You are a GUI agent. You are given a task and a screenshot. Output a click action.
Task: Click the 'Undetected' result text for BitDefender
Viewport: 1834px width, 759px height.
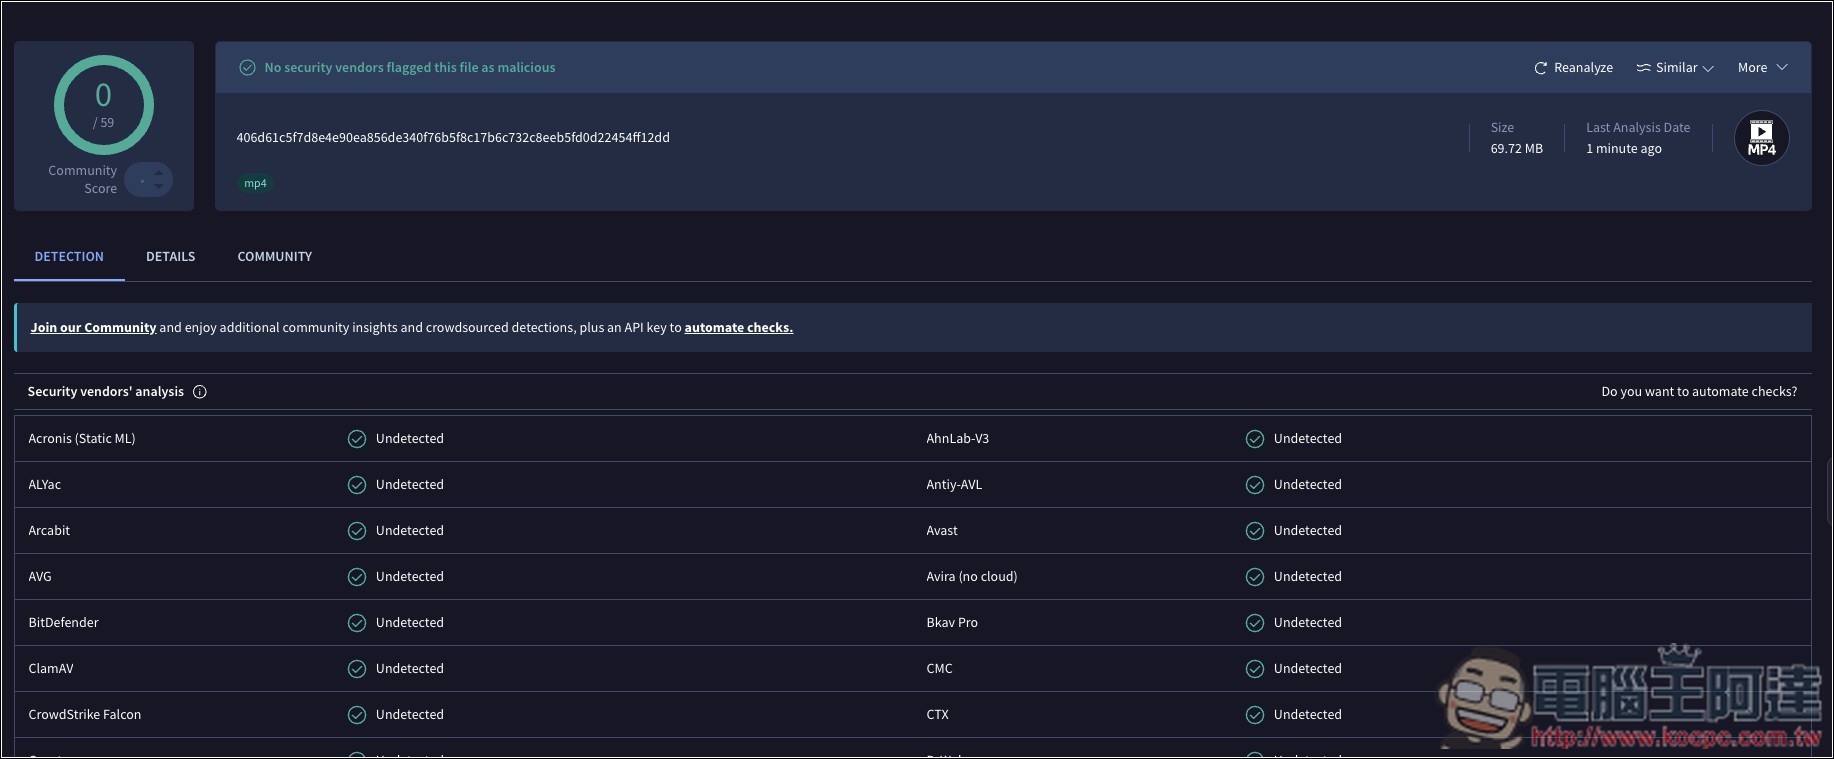tap(410, 623)
